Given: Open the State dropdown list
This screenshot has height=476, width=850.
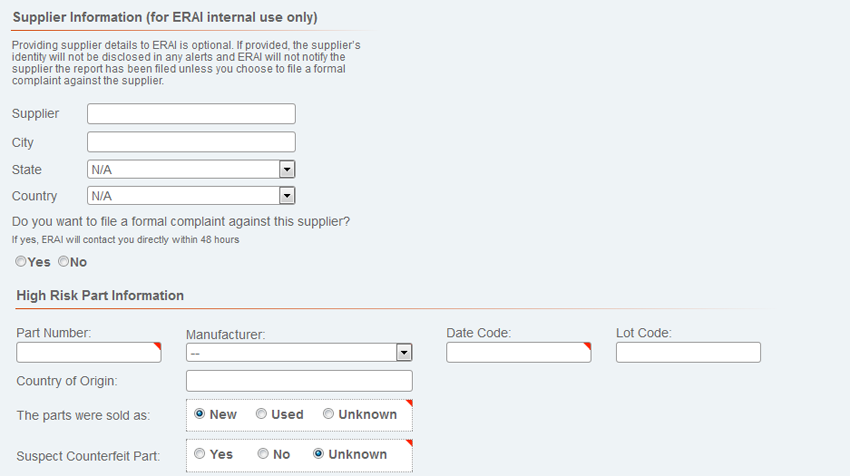Looking at the screenshot, I should [191, 170].
